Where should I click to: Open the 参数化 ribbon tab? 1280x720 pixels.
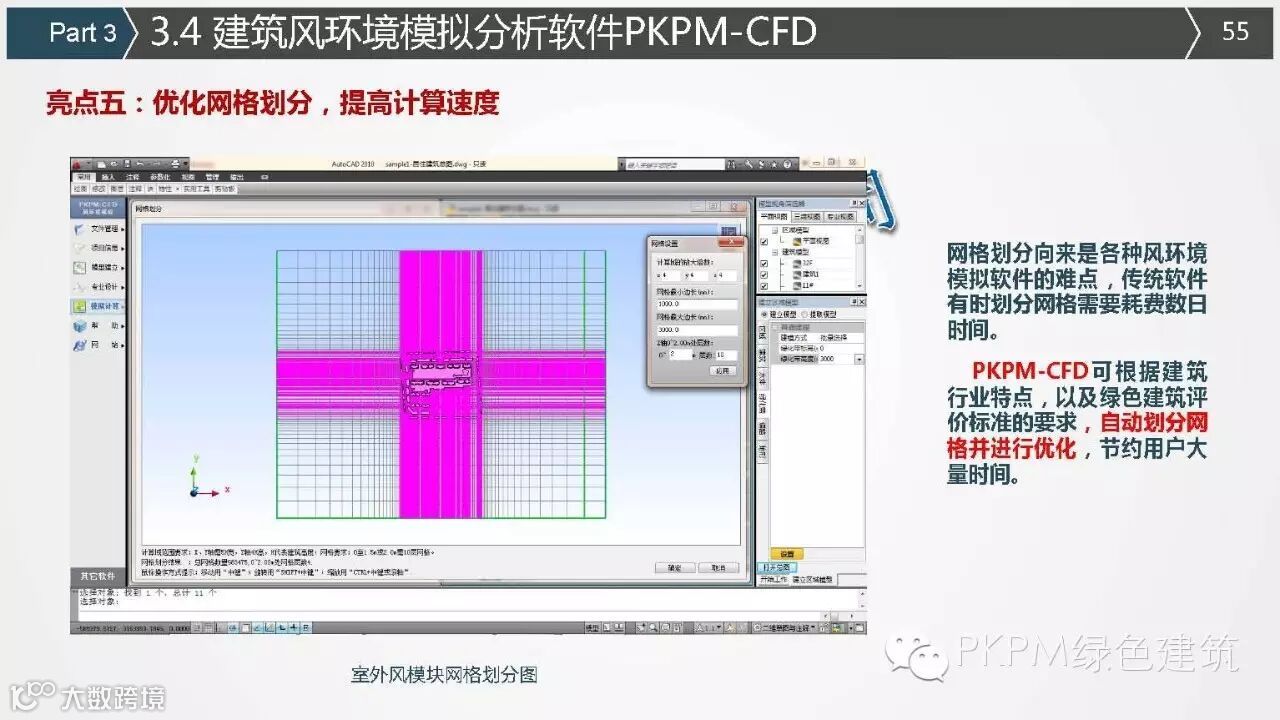click(160, 176)
